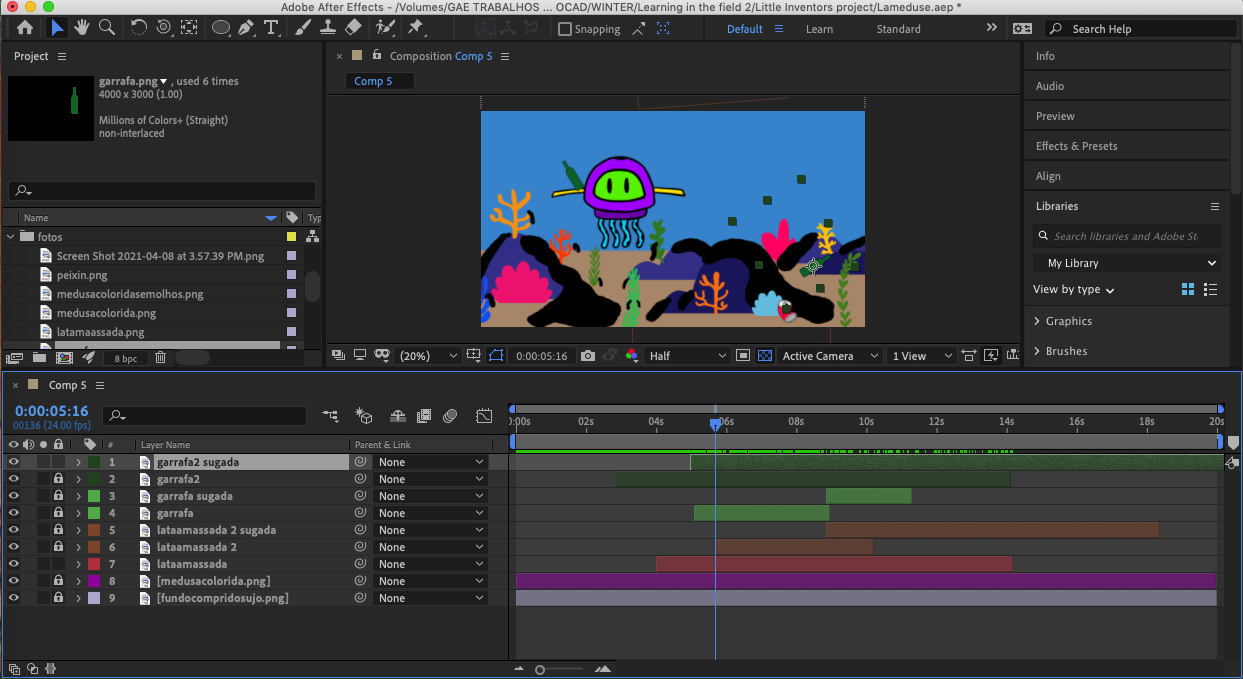Delete selected item with trash icon
This screenshot has height=679, width=1243.
160,357
